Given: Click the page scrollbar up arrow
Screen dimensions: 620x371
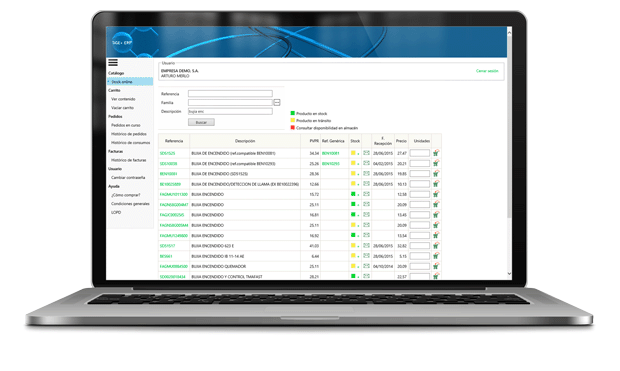Looking at the screenshot, I should 509,32.
